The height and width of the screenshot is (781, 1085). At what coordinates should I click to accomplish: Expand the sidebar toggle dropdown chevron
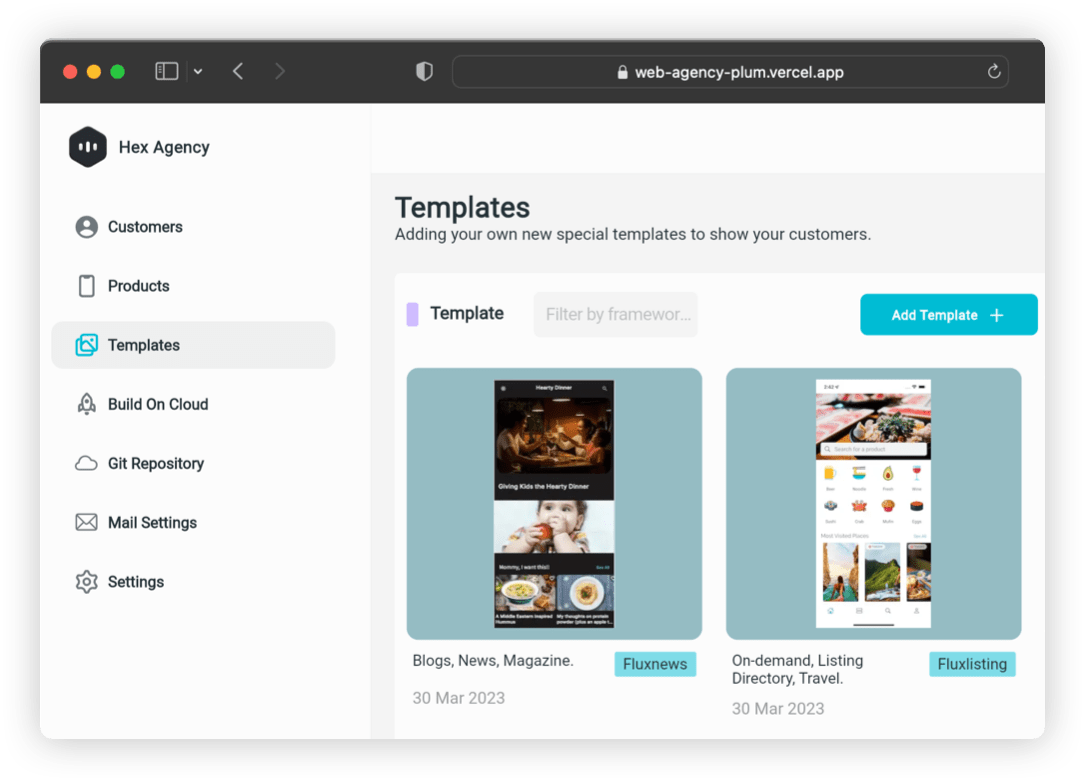tap(197, 71)
